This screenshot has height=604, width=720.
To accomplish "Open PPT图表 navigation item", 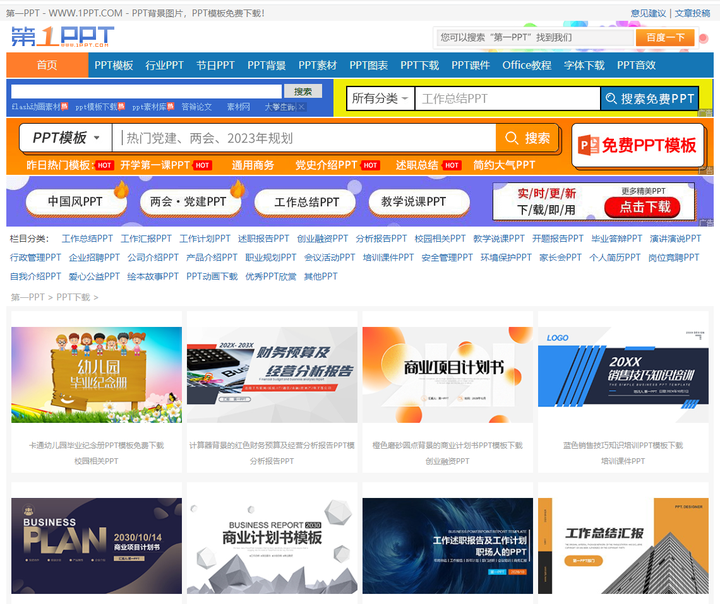I will (368, 65).
